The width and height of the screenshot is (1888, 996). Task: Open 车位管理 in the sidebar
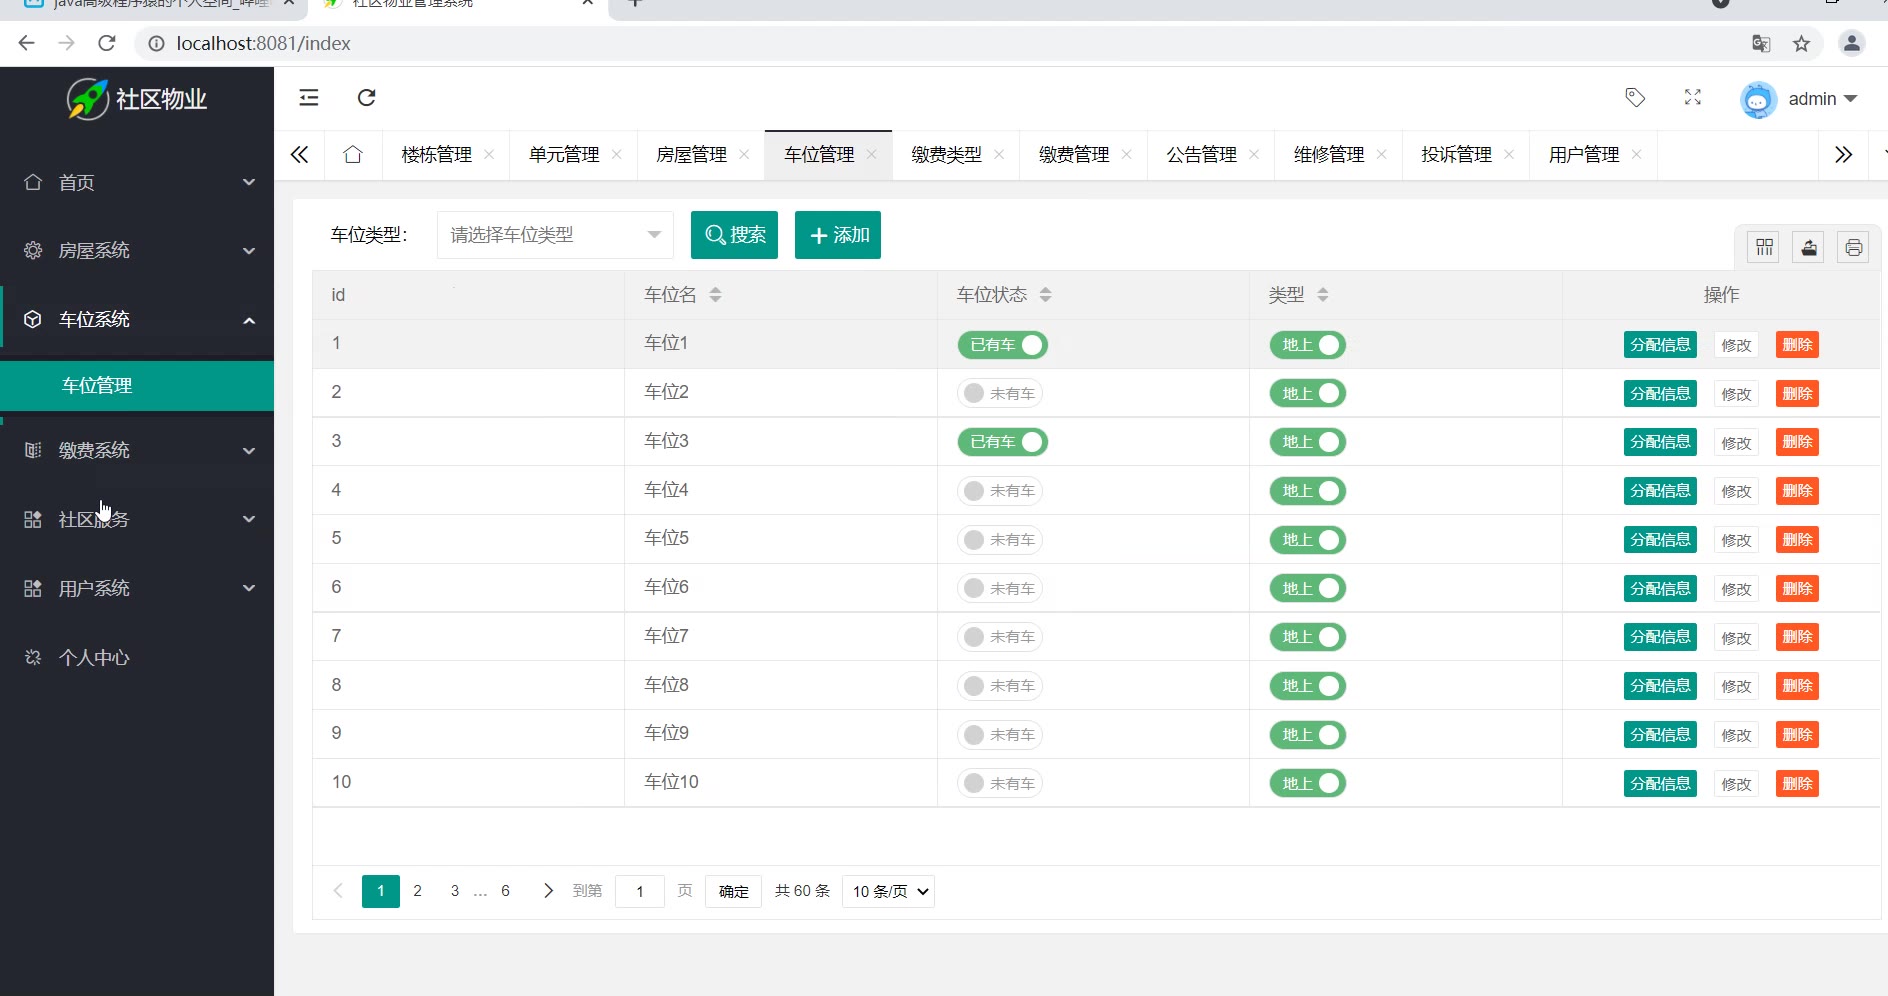97,386
